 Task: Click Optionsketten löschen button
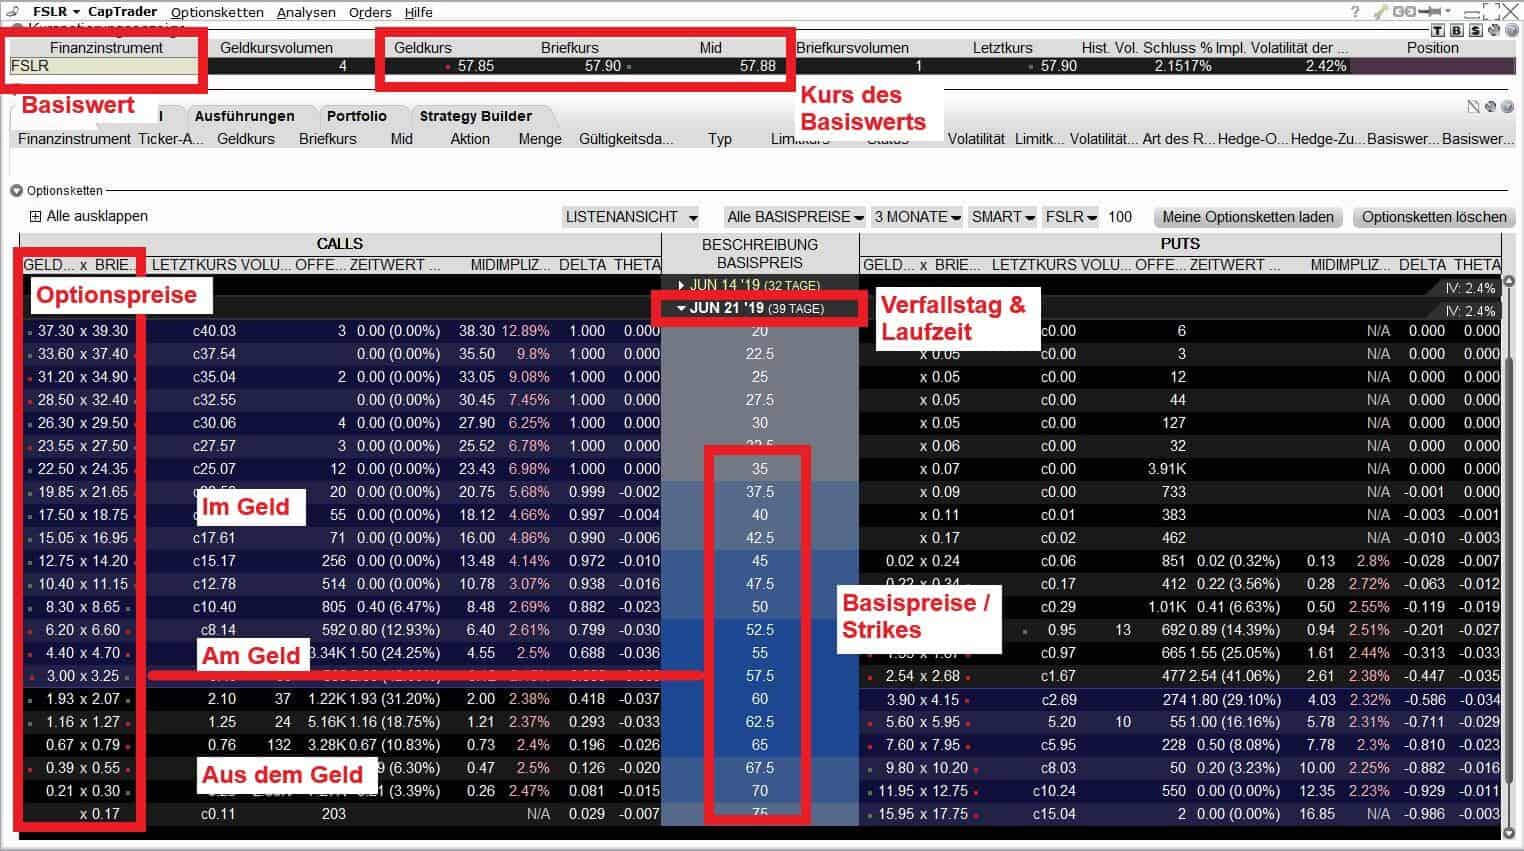[1433, 217]
